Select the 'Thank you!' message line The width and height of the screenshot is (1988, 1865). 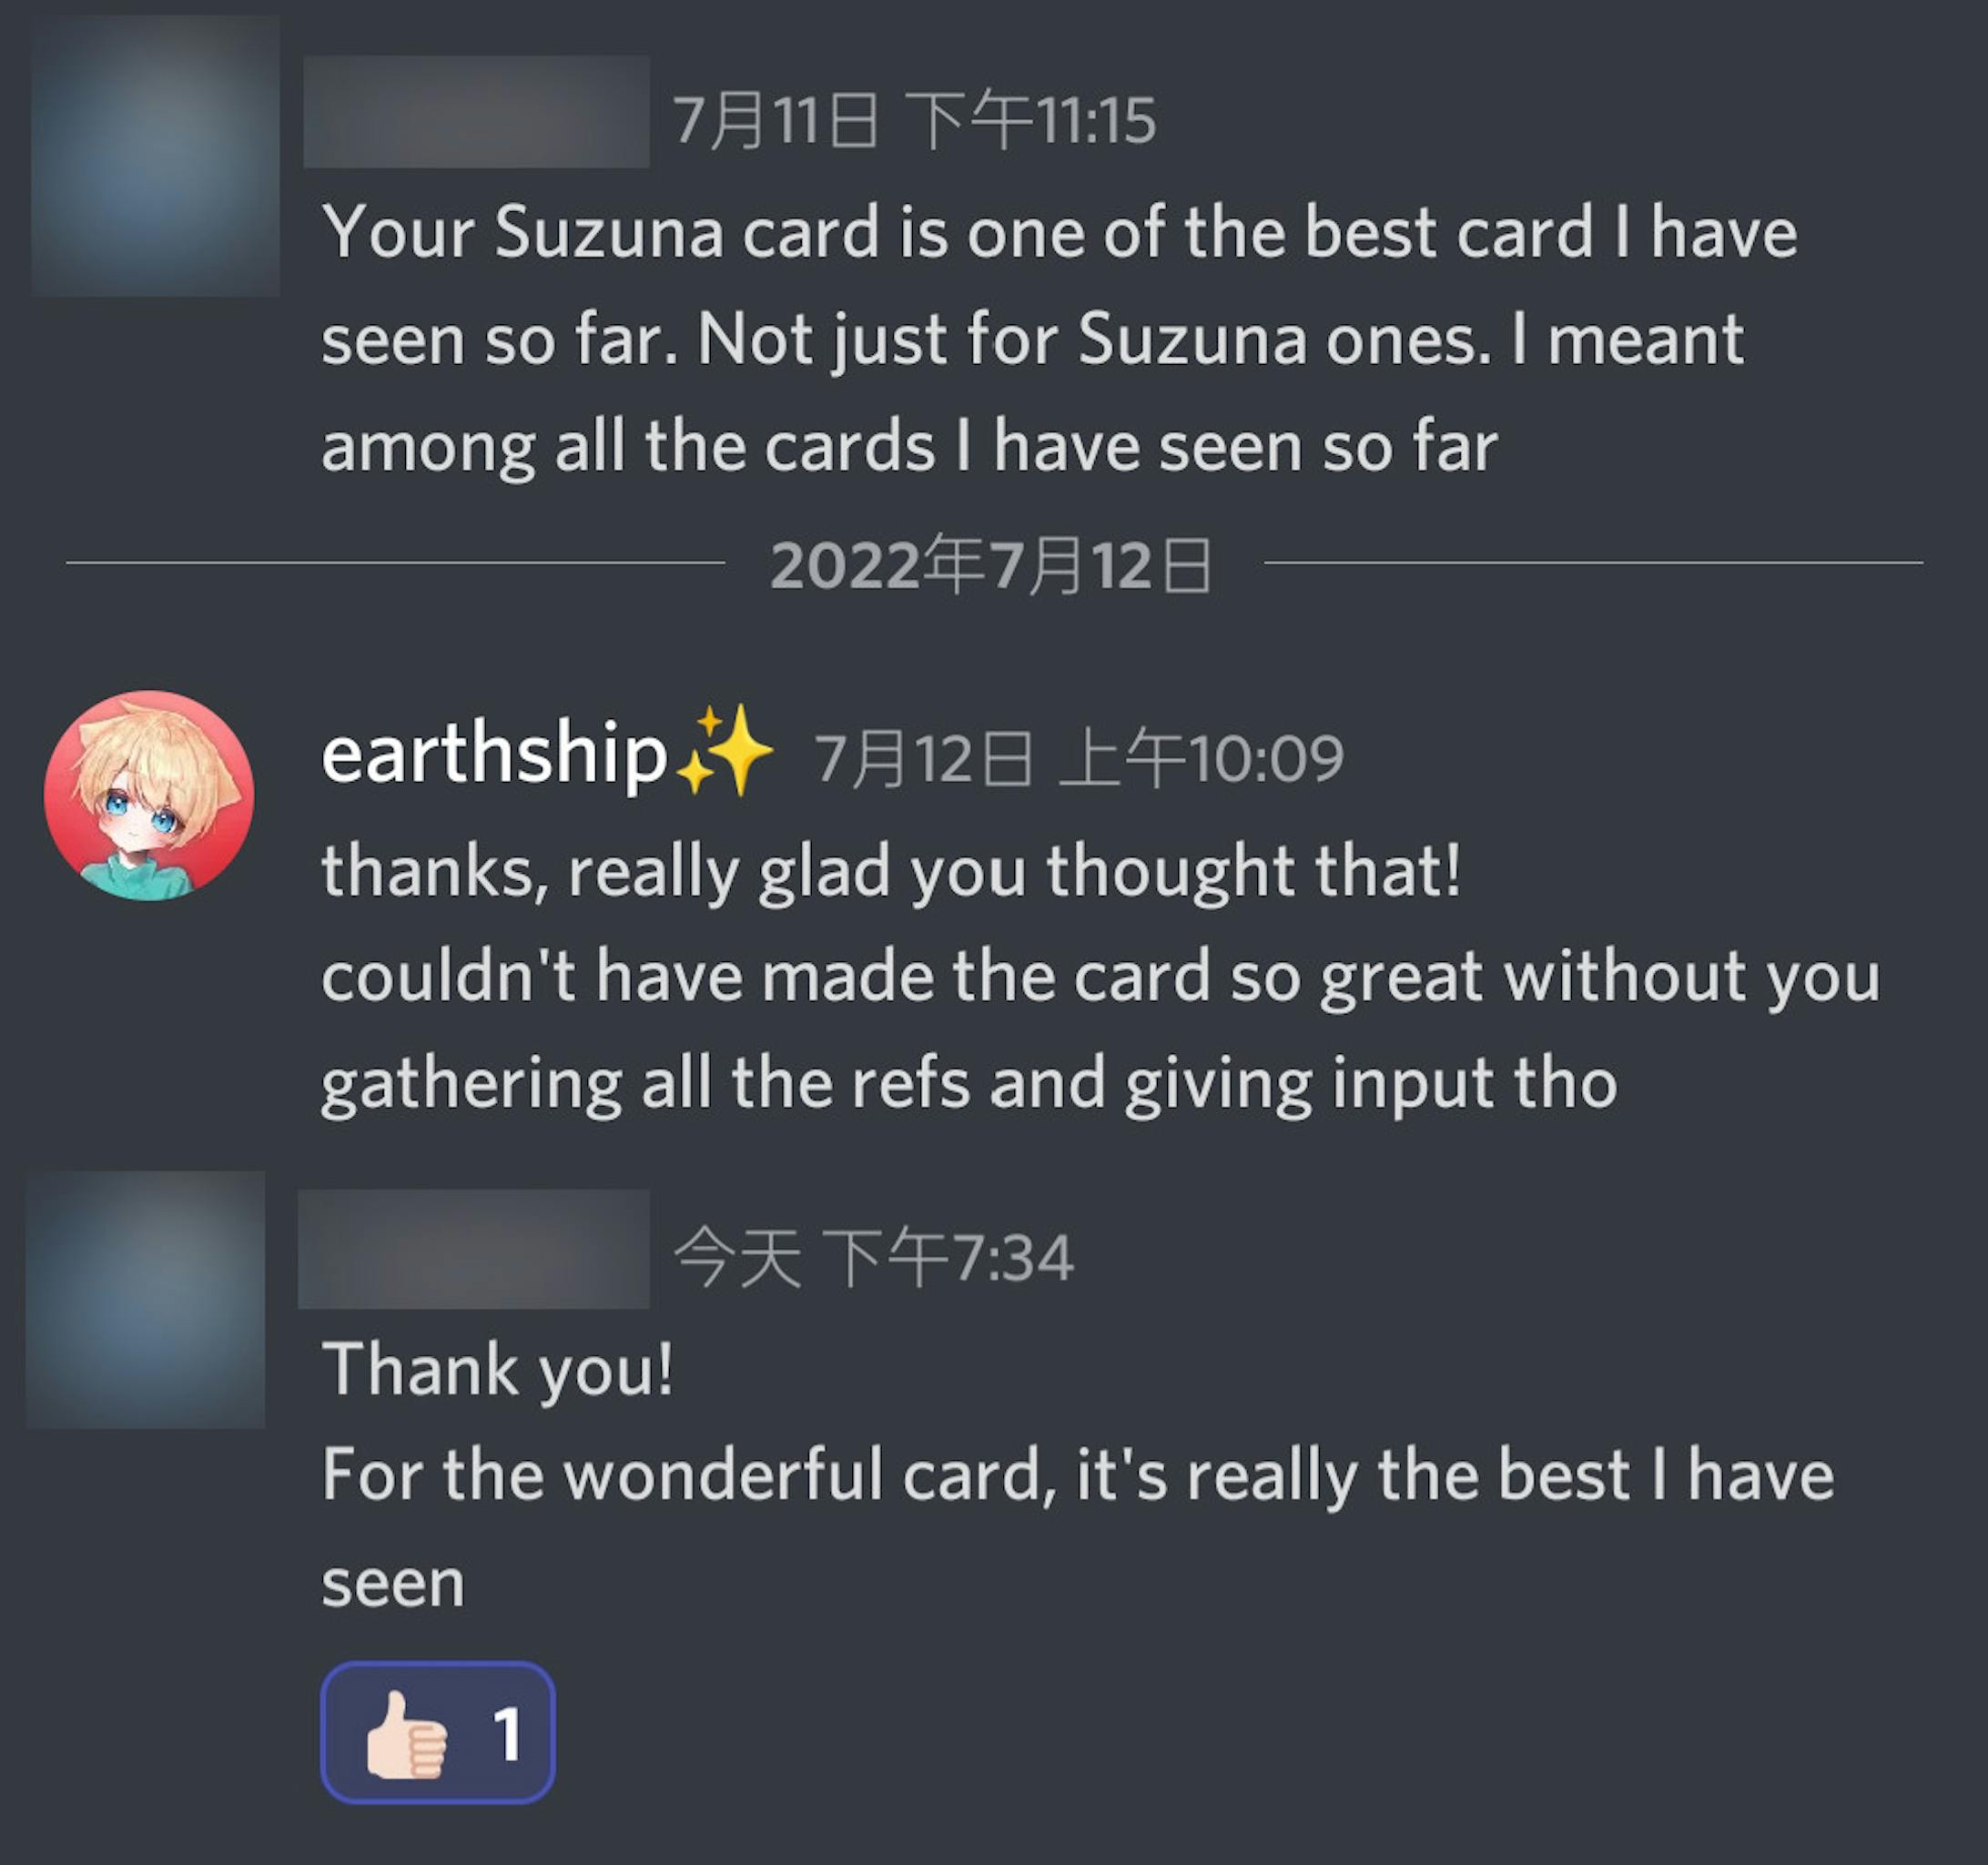[x=497, y=1368]
